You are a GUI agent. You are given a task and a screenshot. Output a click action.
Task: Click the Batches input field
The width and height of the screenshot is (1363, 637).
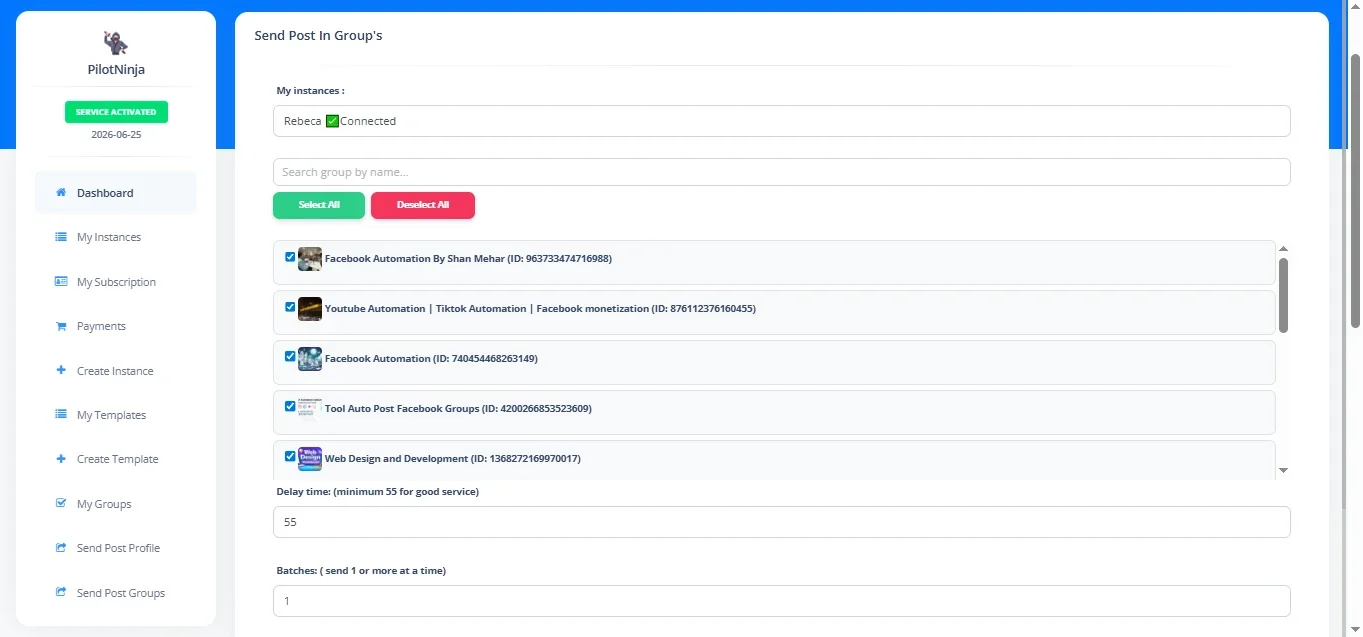[x=781, y=601]
